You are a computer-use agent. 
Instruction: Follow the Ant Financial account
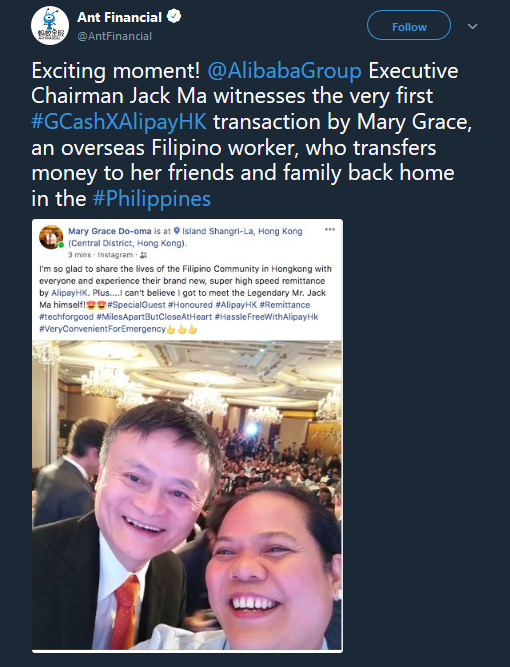409,25
